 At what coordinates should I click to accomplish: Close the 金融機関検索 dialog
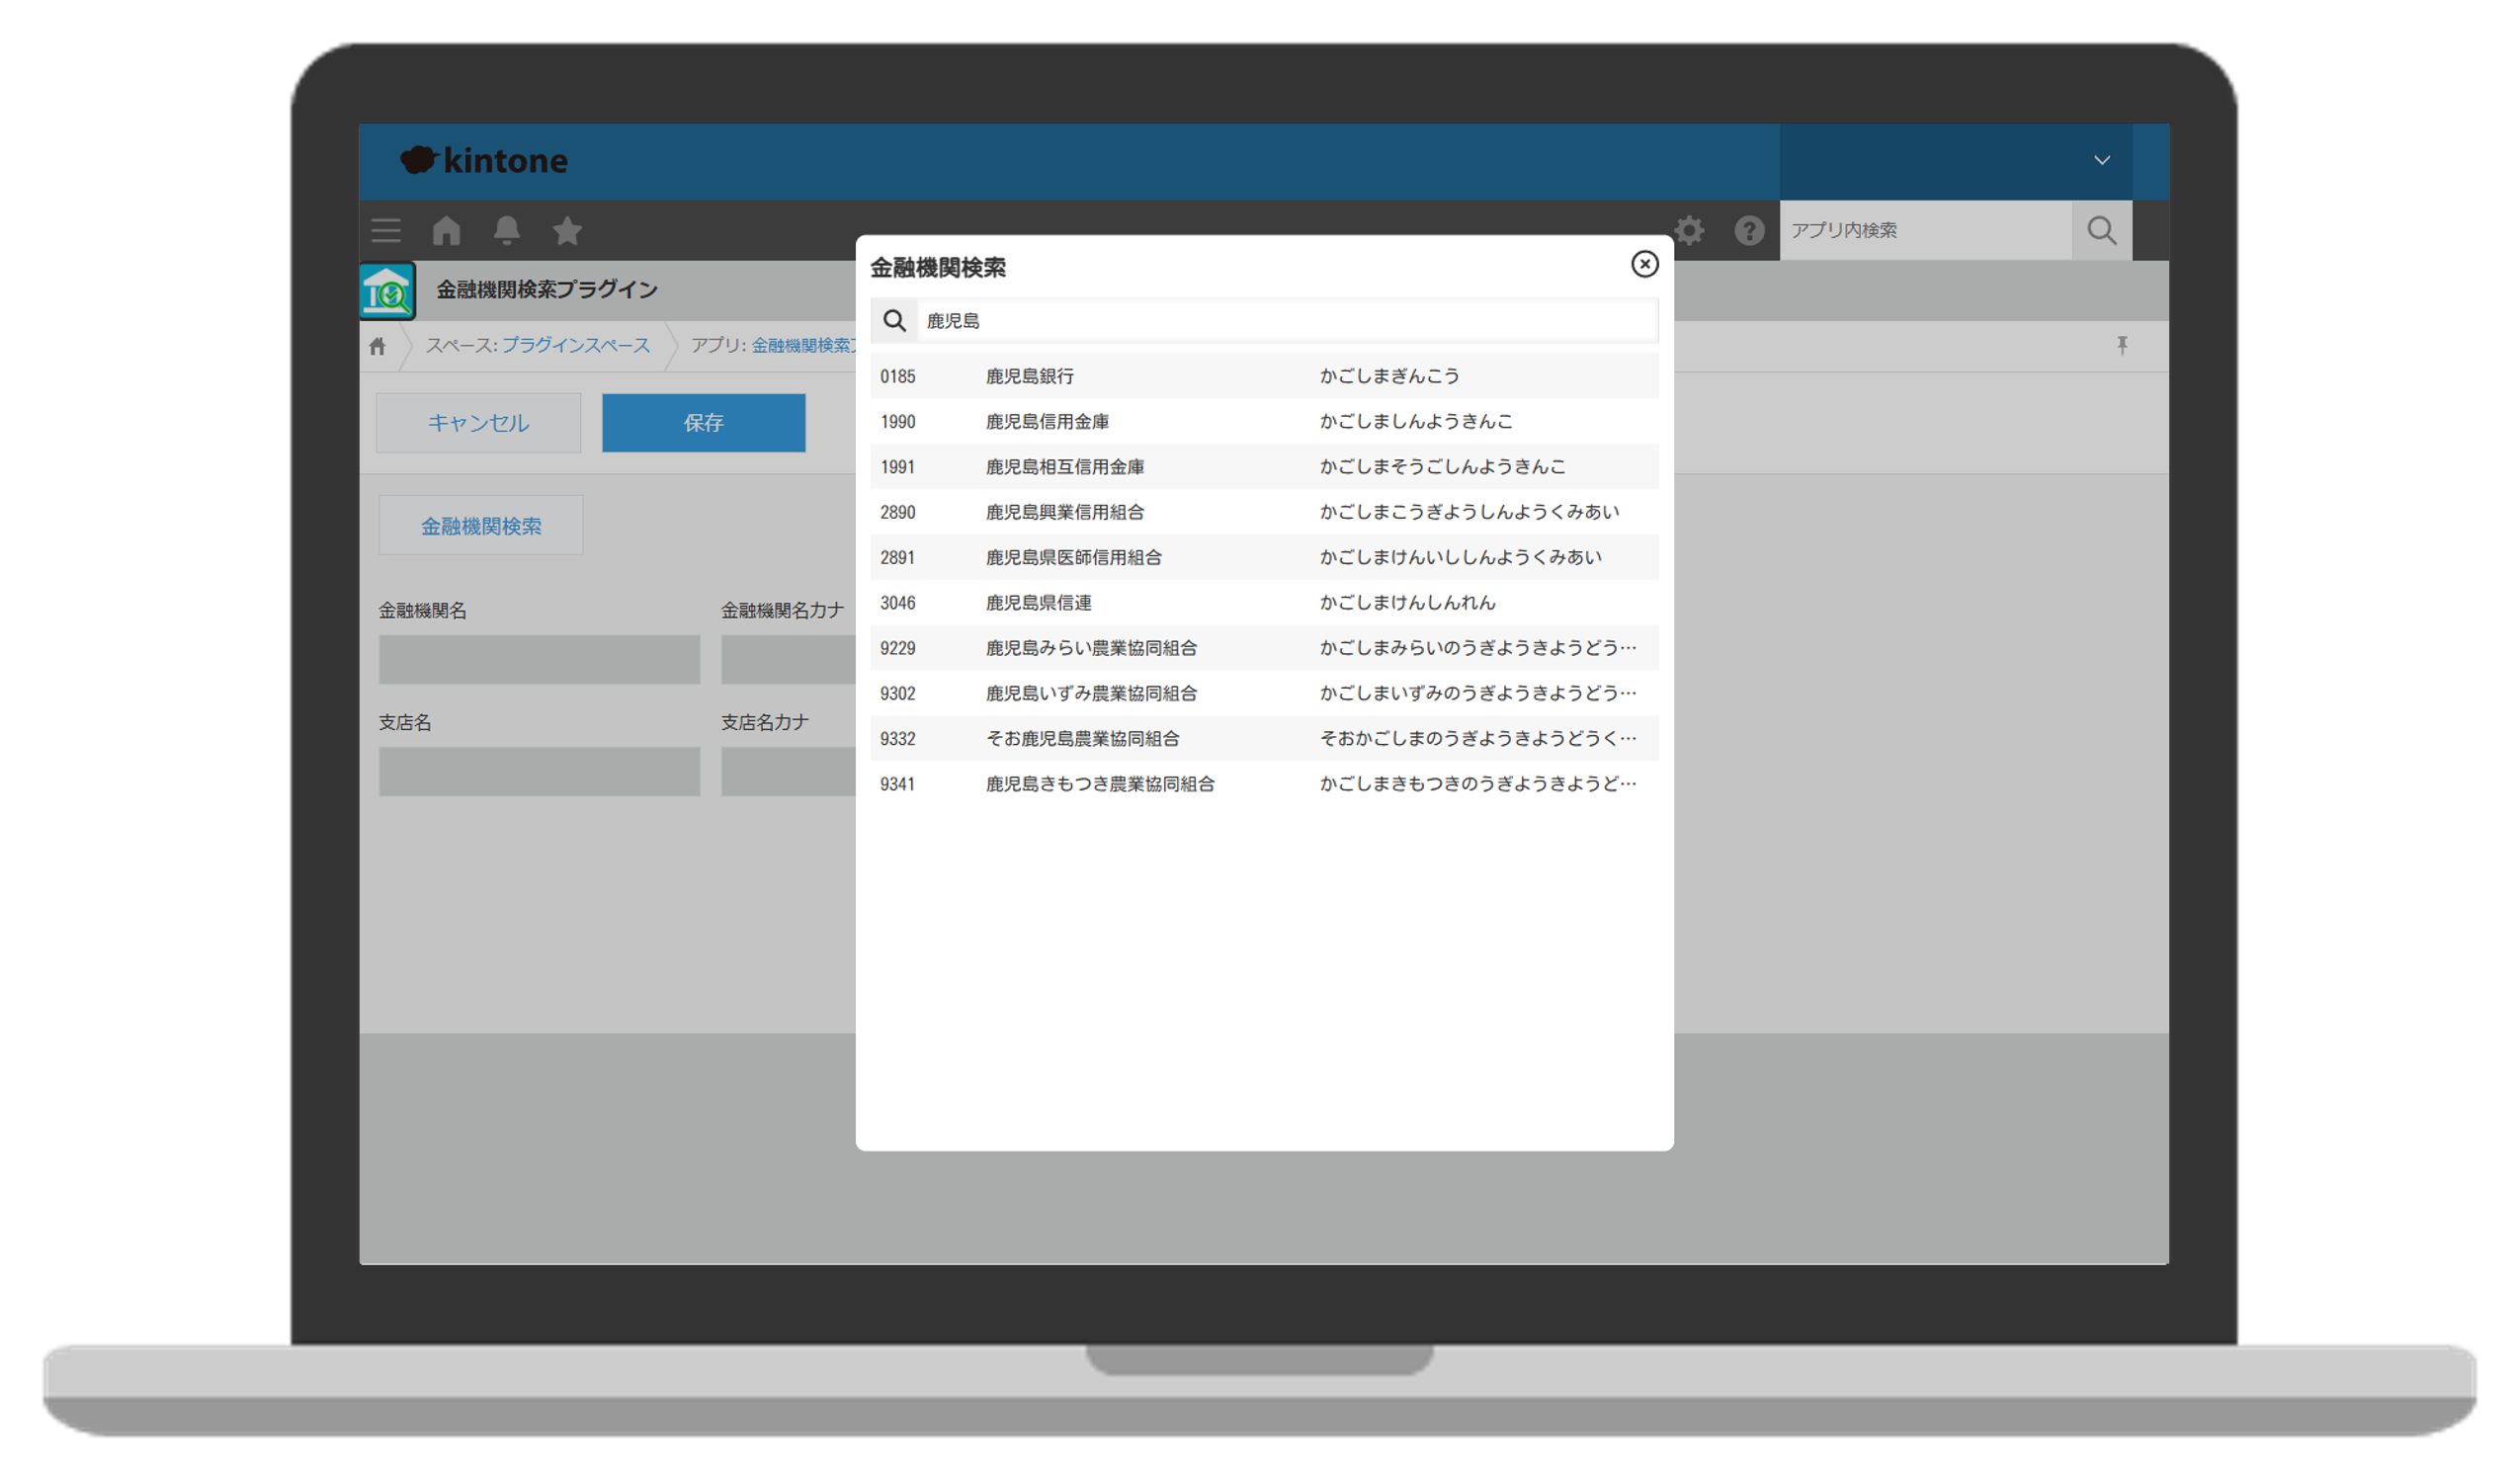point(1644,264)
